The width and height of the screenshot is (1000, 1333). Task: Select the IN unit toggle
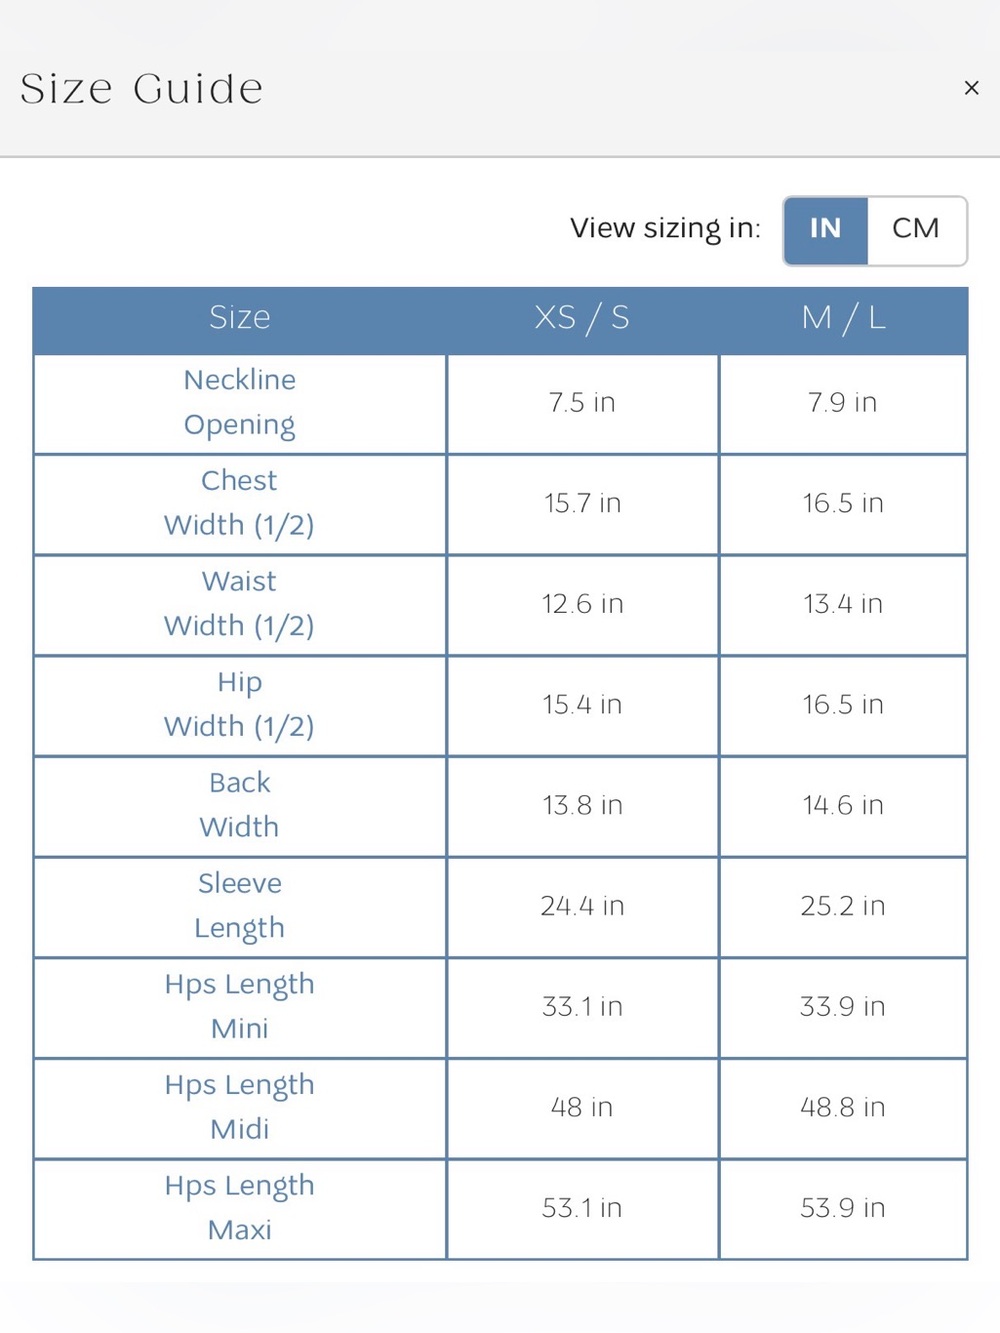tap(825, 229)
